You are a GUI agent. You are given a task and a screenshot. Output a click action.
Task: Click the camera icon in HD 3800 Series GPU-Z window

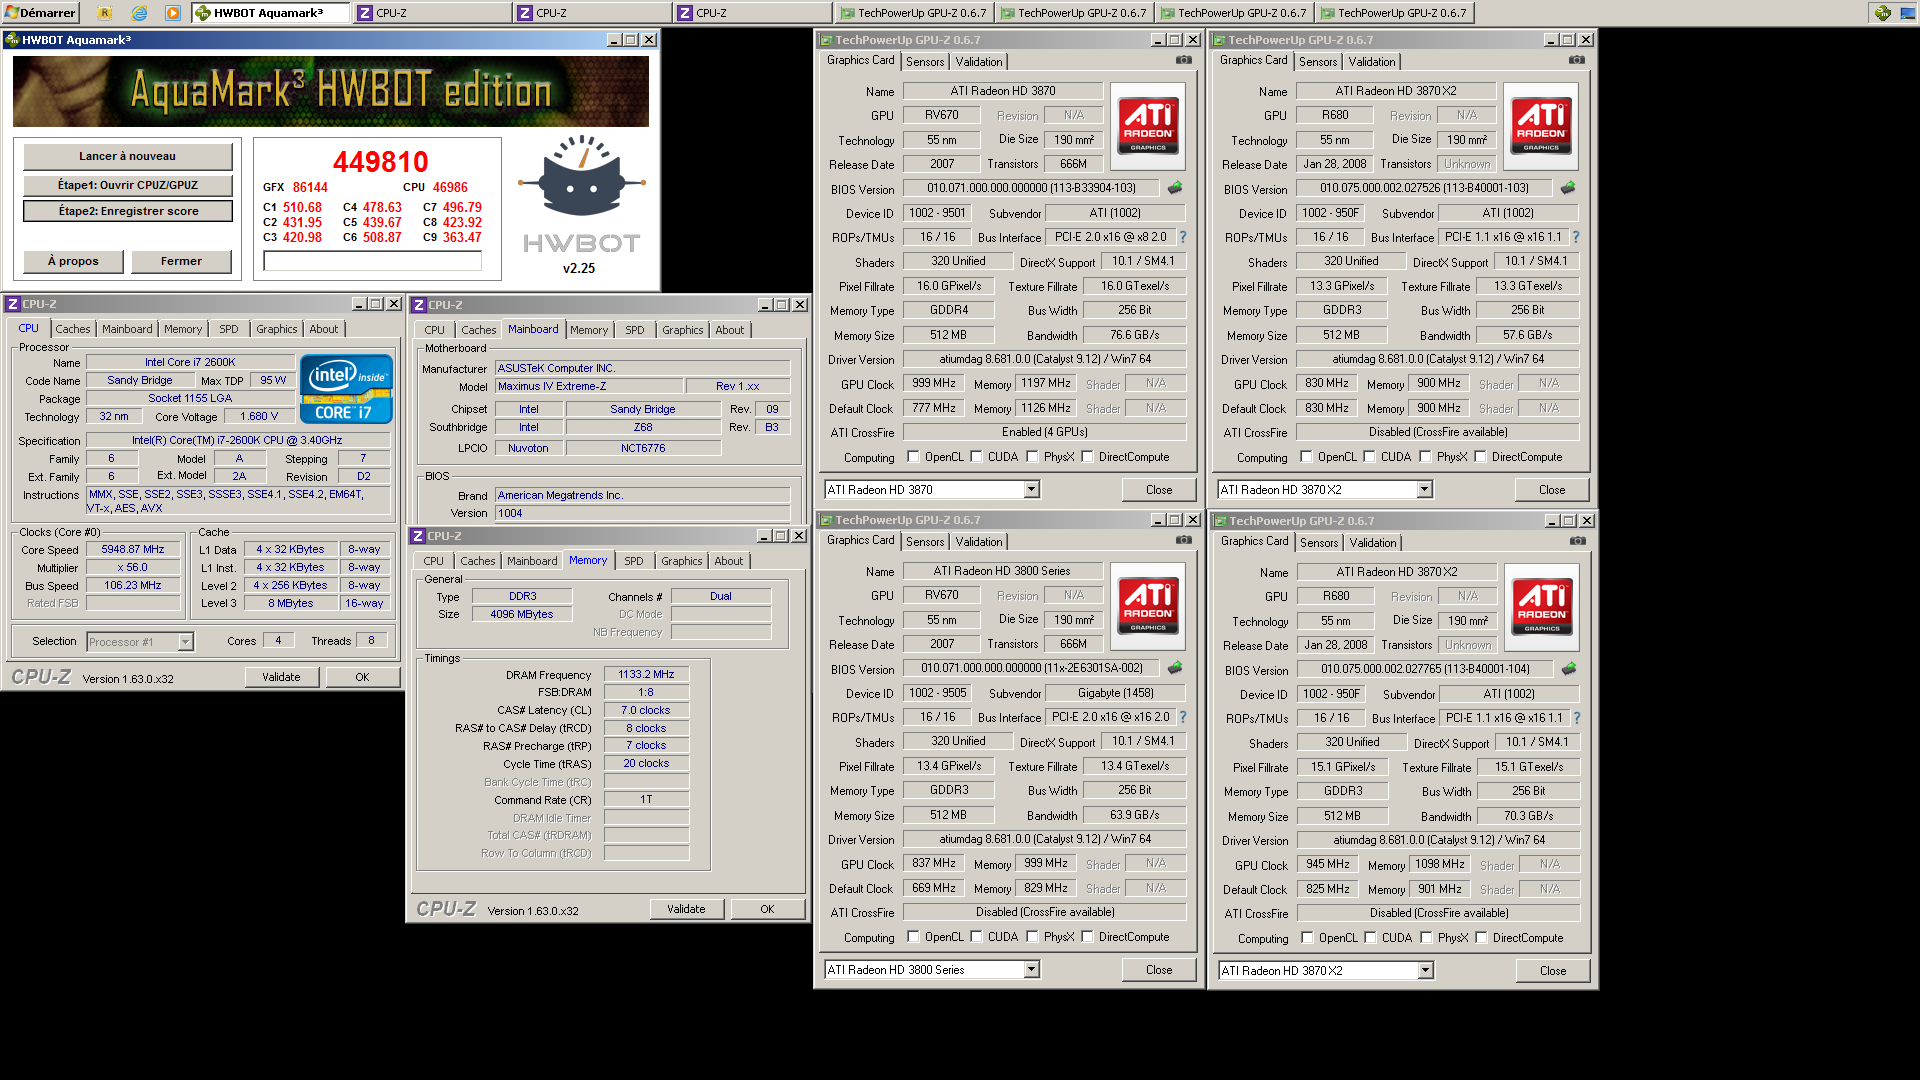[1183, 540]
